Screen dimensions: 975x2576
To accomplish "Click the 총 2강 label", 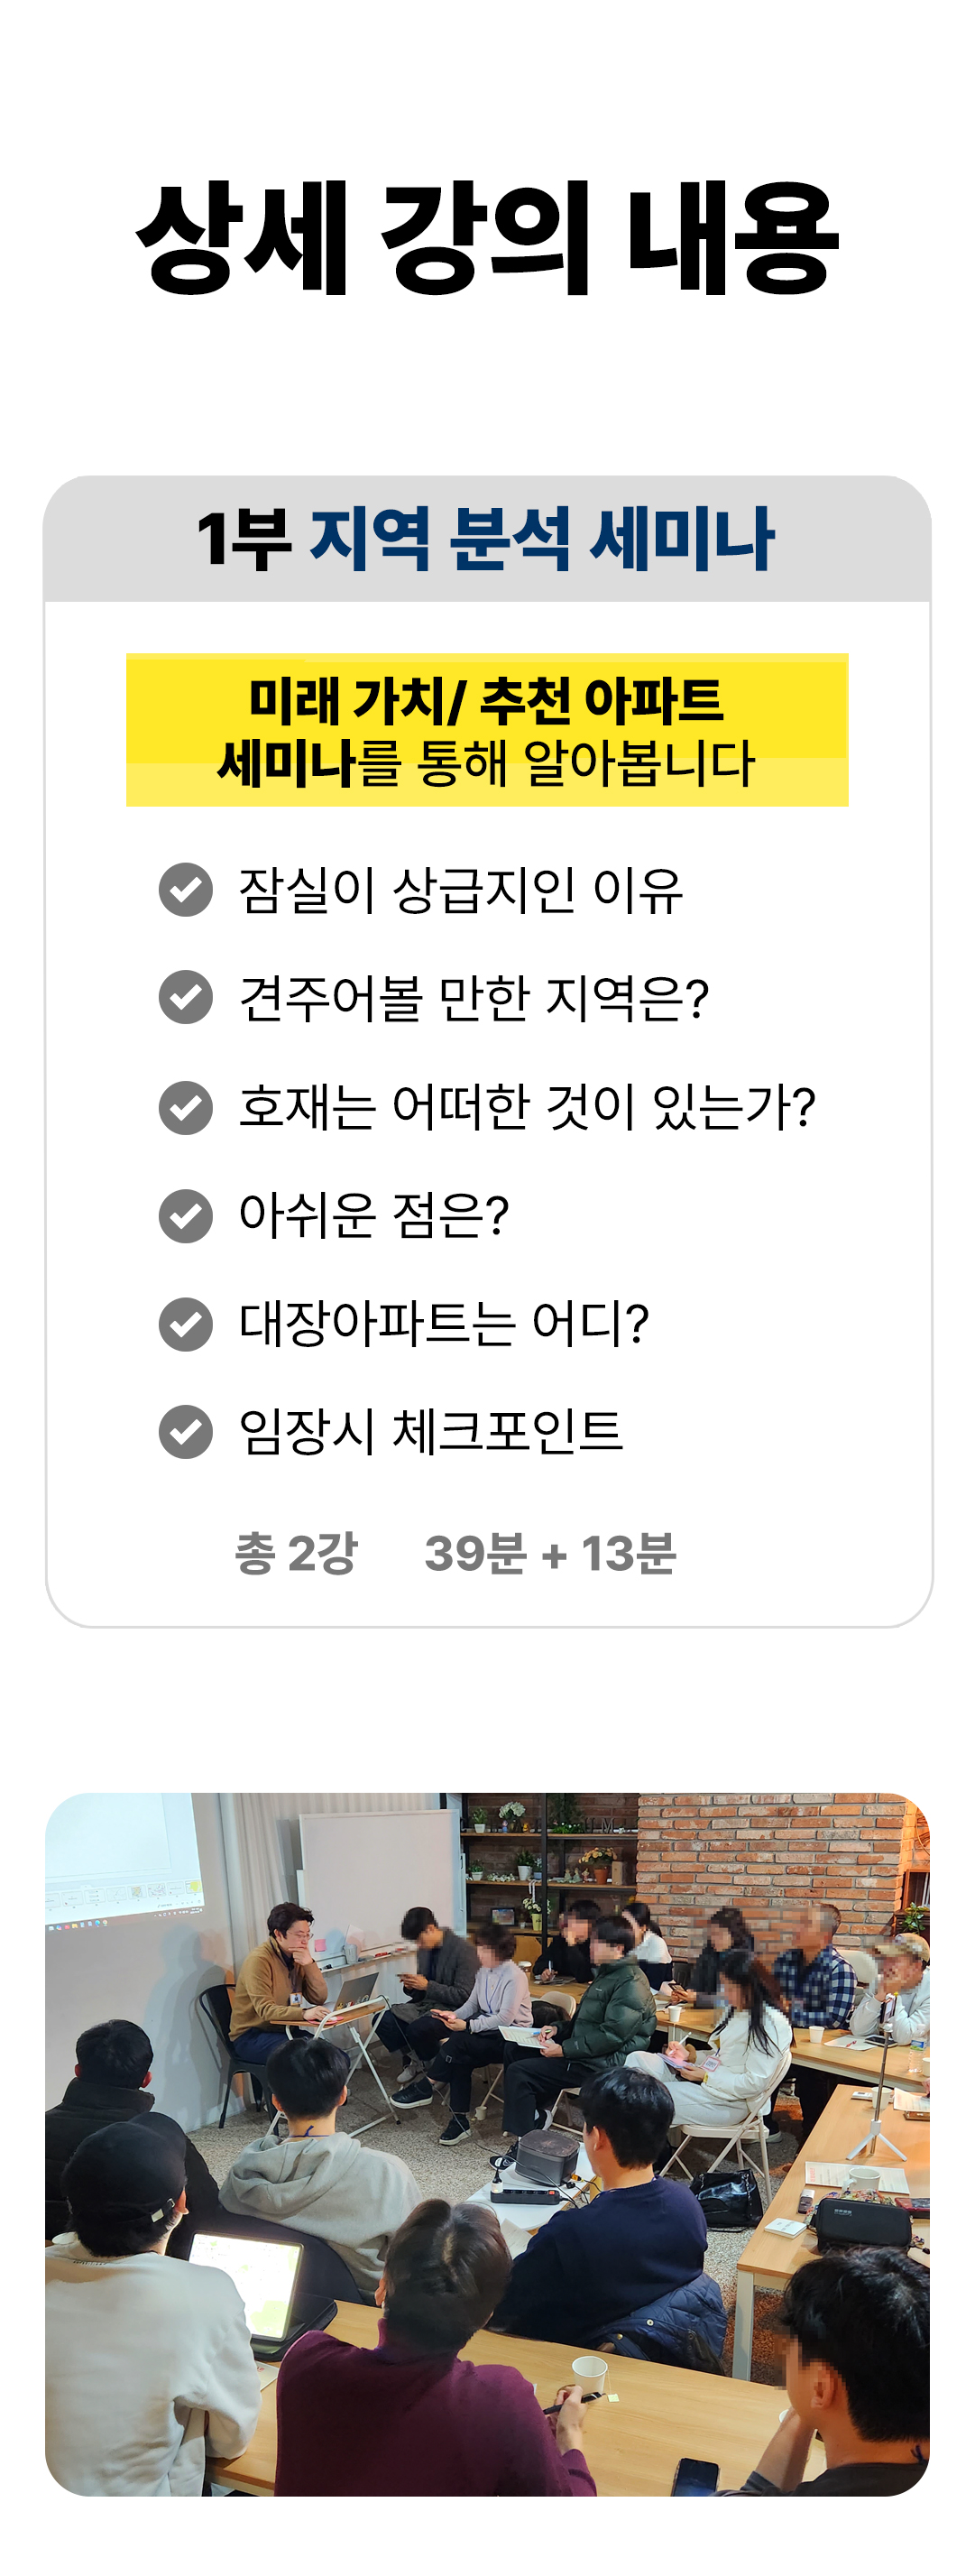I will (x=296, y=1553).
